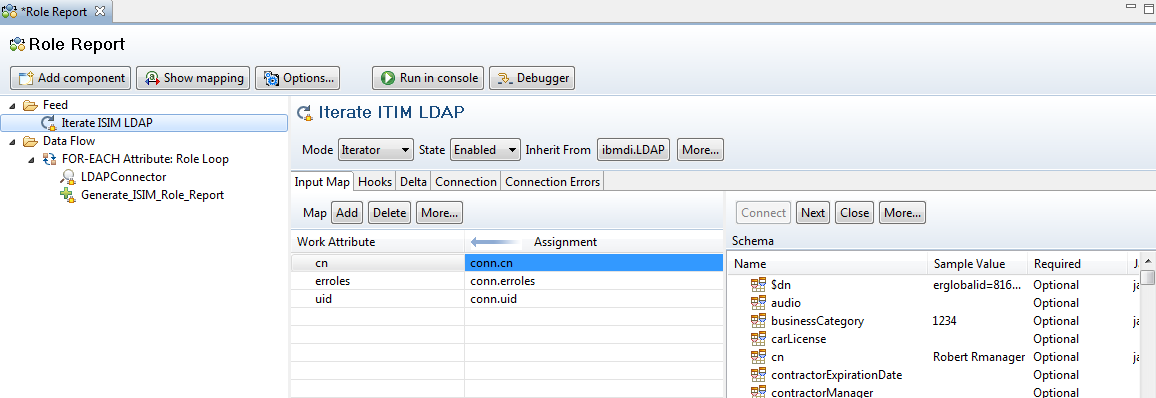Viewport: 1156px width, 398px height.
Task: Open Show mapping view
Action: coord(193,77)
